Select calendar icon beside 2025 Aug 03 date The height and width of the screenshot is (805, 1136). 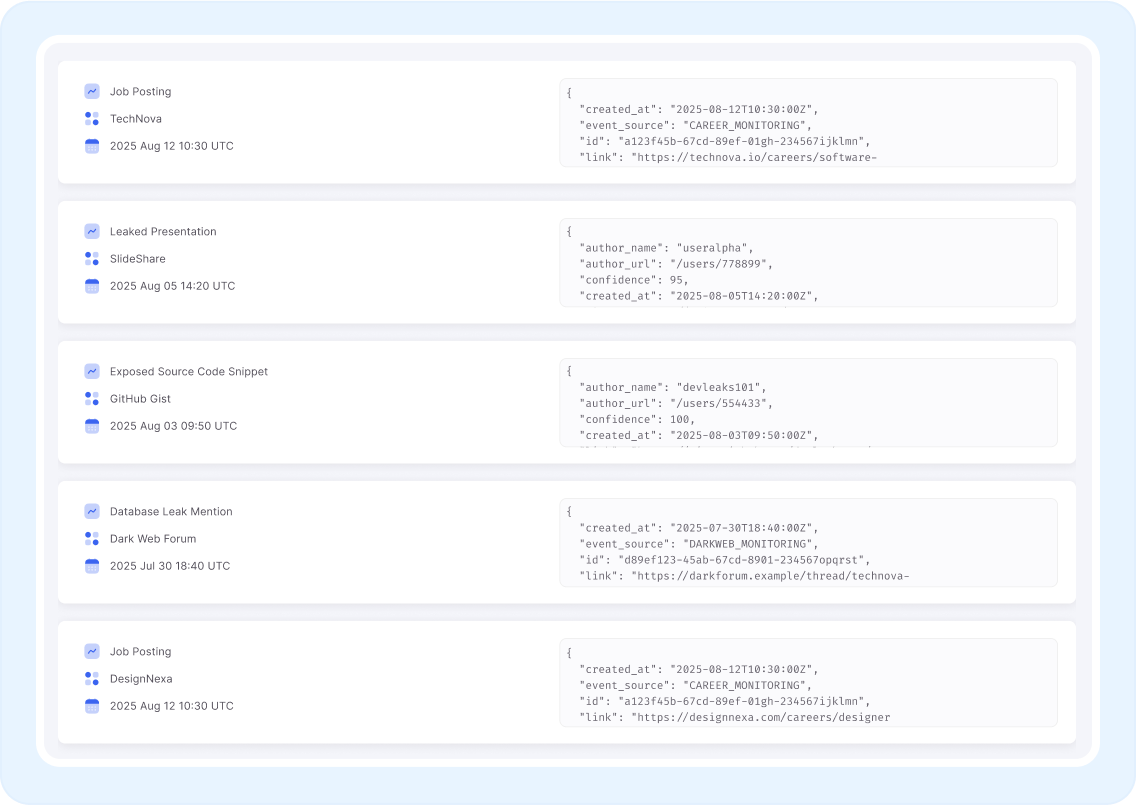click(x=92, y=426)
